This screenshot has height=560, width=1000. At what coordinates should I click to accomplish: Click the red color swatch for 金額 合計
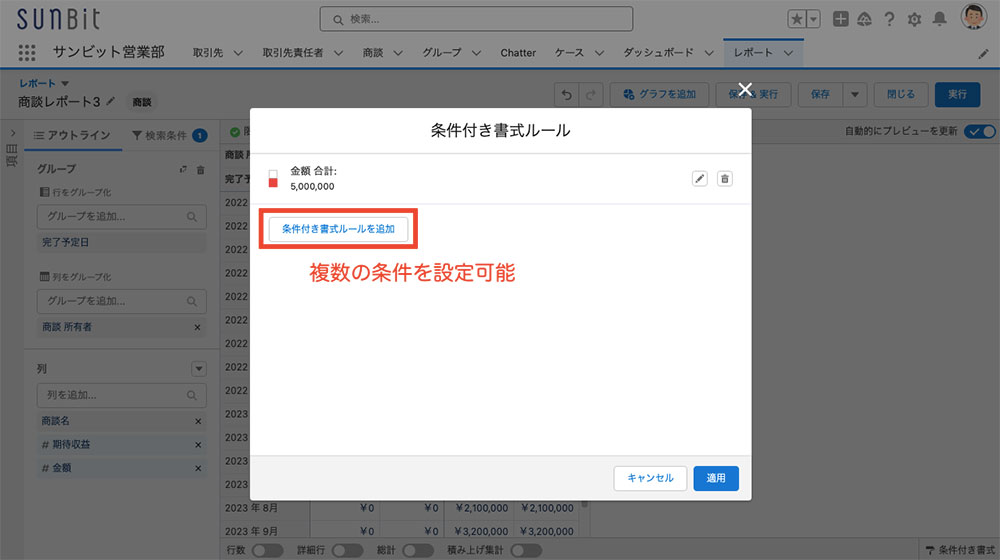click(273, 179)
